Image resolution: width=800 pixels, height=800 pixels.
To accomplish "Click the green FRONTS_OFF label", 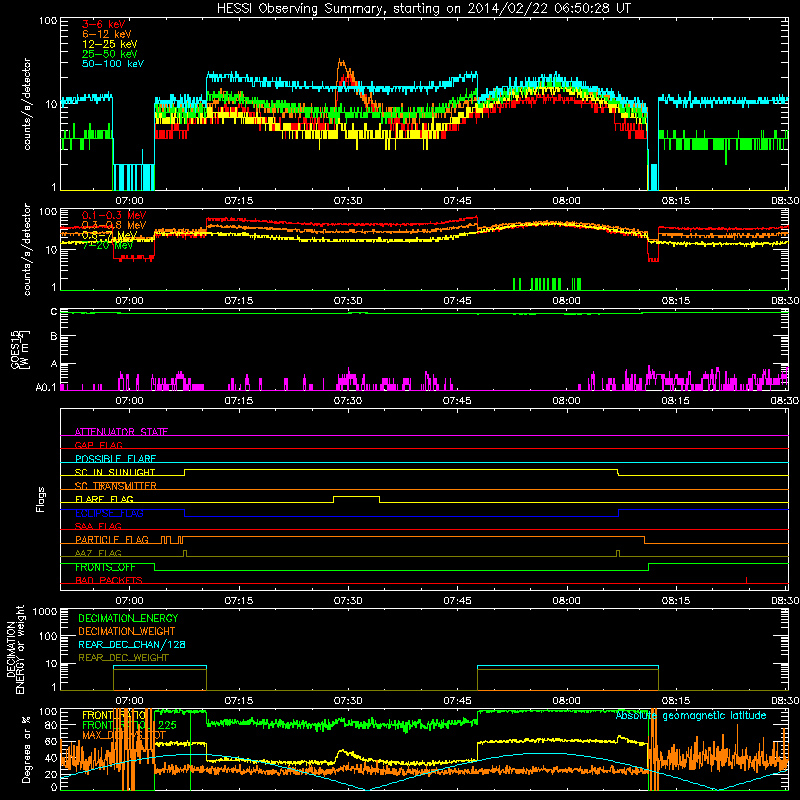I will pyautogui.click(x=105, y=567).
